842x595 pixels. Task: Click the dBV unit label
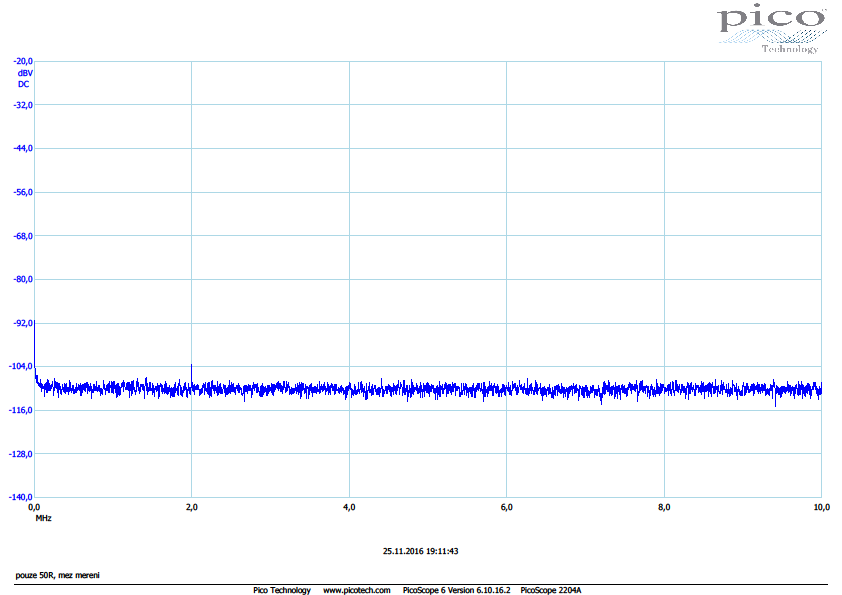[25, 73]
